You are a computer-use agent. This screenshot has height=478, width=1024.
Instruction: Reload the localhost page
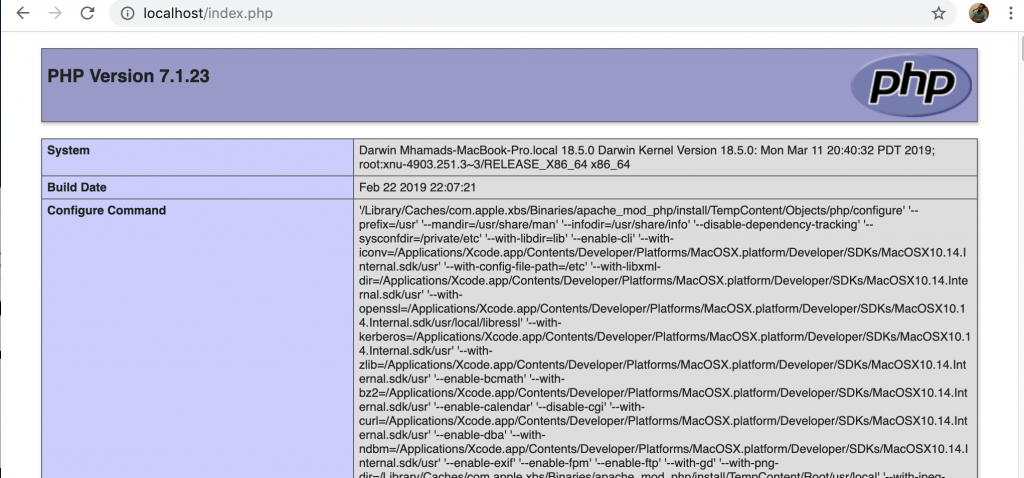click(88, 14)
